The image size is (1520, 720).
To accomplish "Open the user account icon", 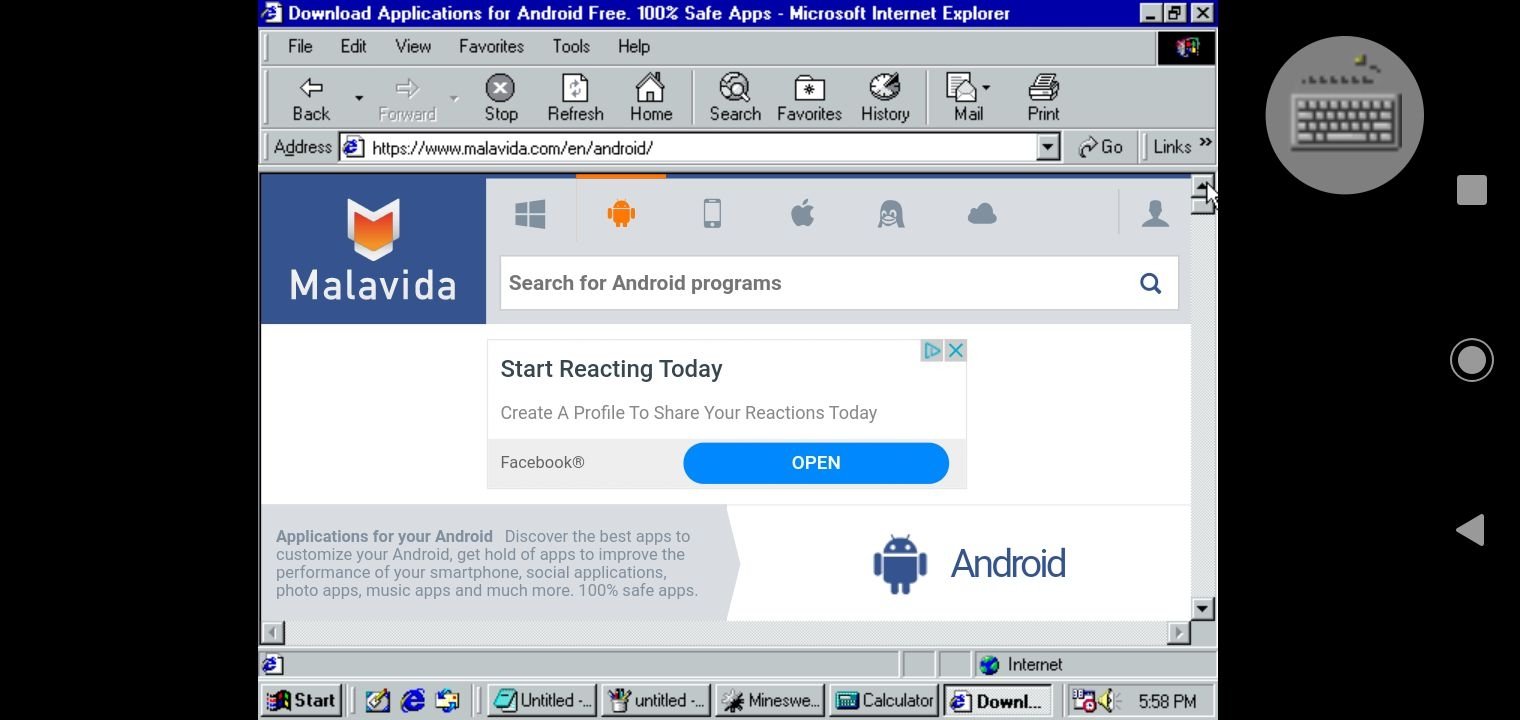I will pos(1155,213).
